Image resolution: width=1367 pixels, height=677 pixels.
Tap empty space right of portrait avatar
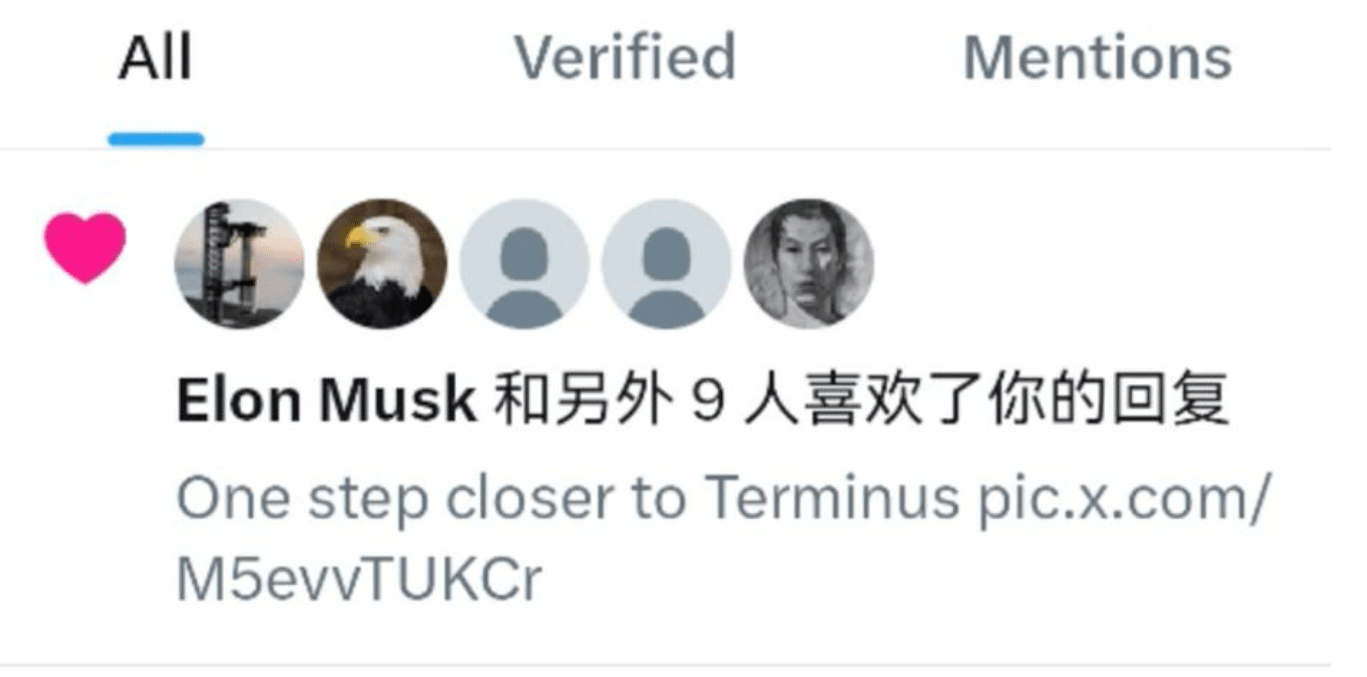click(1100, 263)
